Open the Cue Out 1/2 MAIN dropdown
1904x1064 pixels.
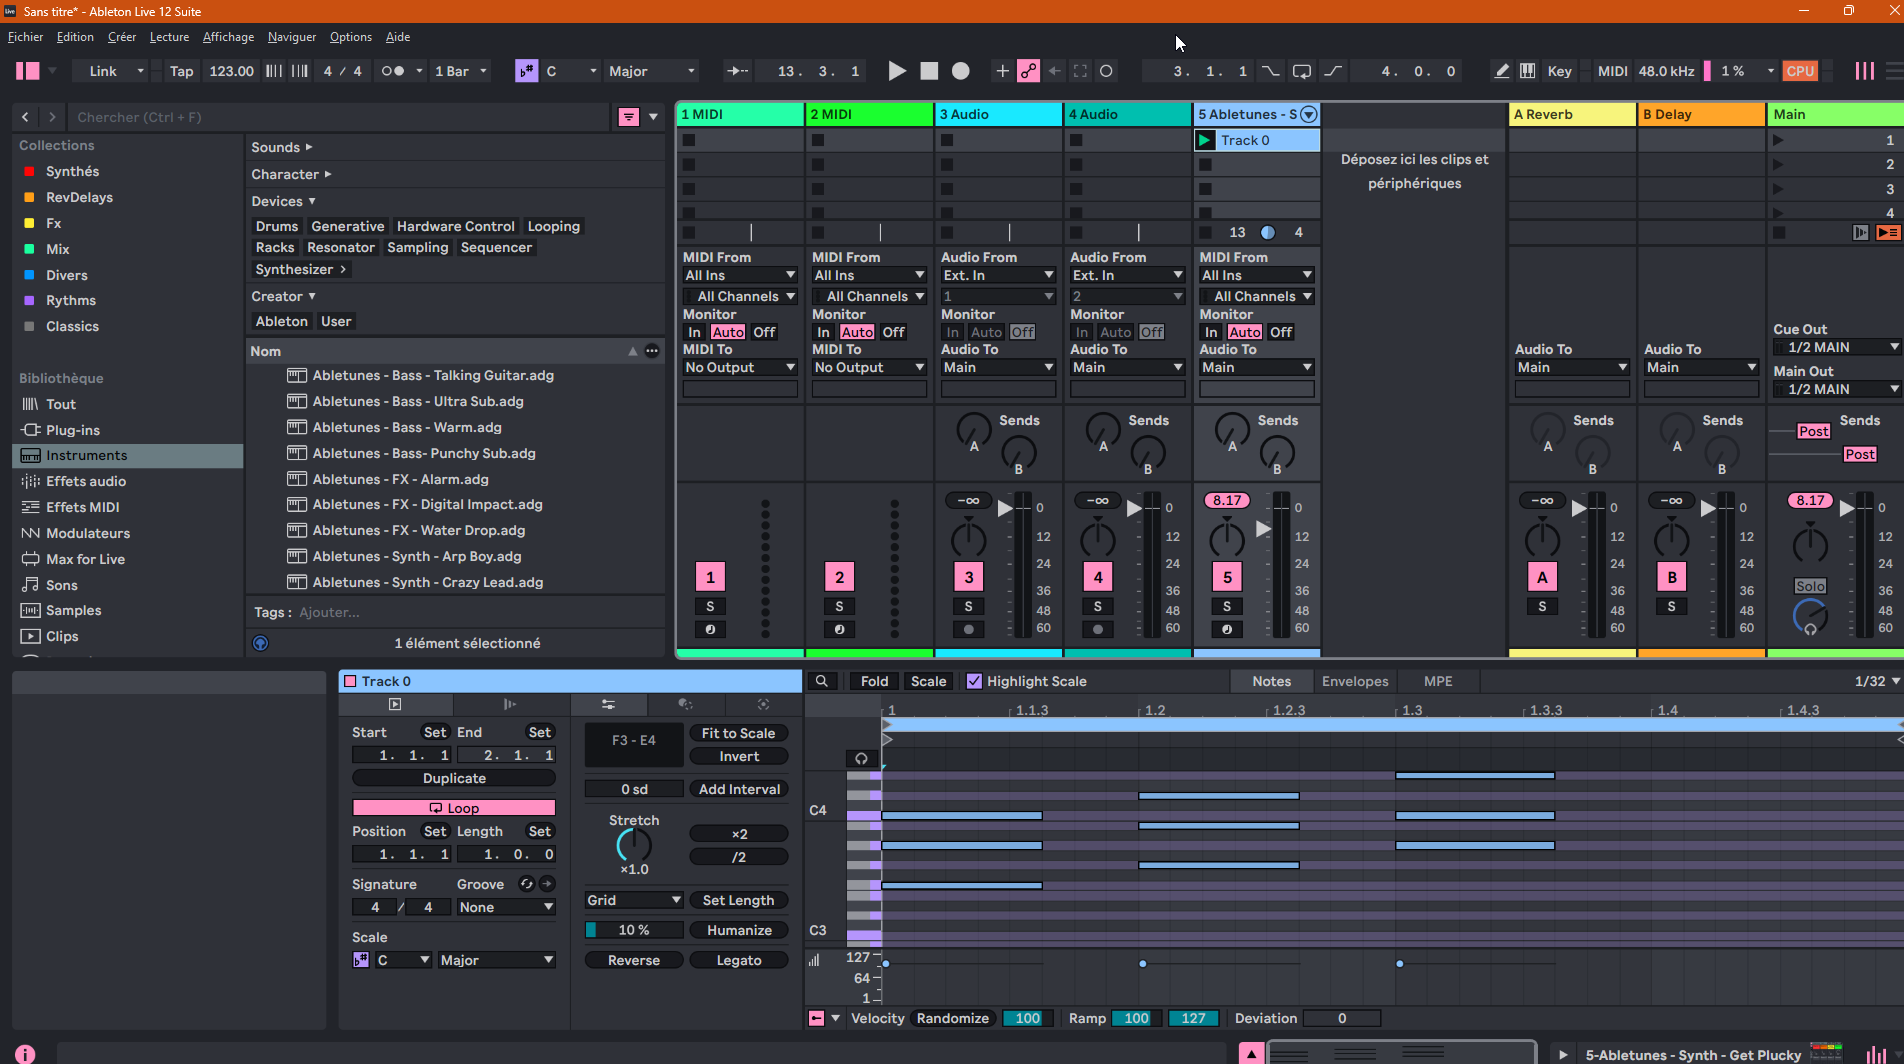click(1838, 347)
